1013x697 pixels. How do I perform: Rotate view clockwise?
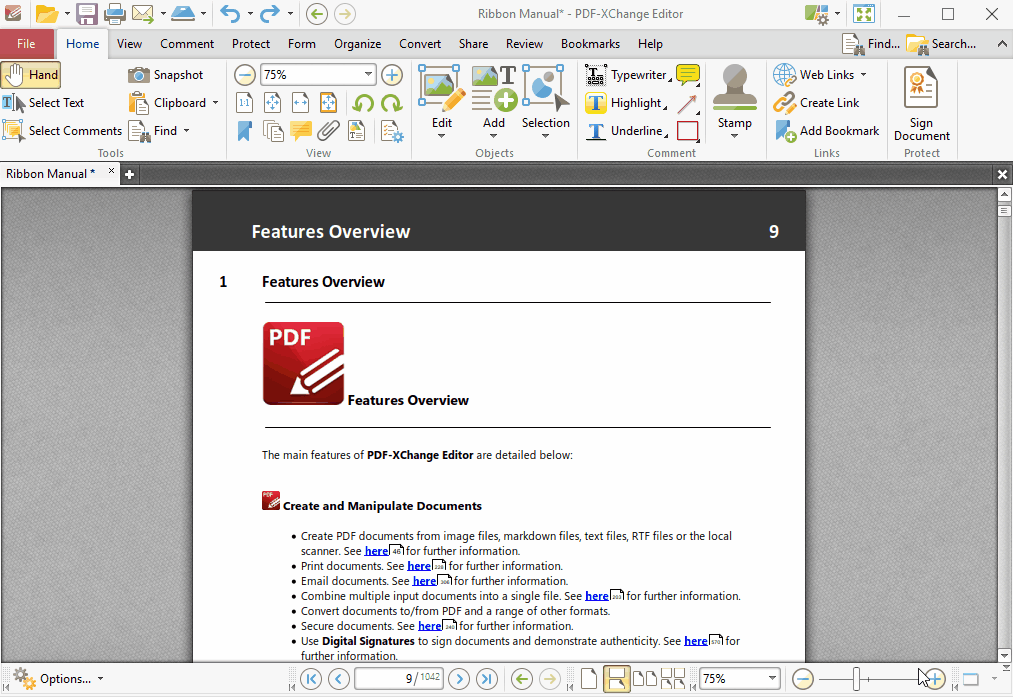tap(392, 103)
